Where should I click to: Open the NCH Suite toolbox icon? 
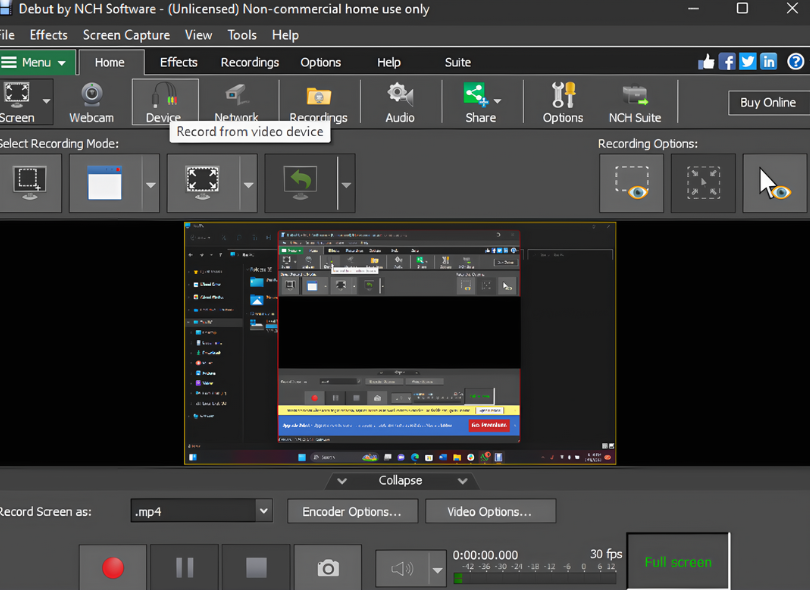[x=634, y=102]
